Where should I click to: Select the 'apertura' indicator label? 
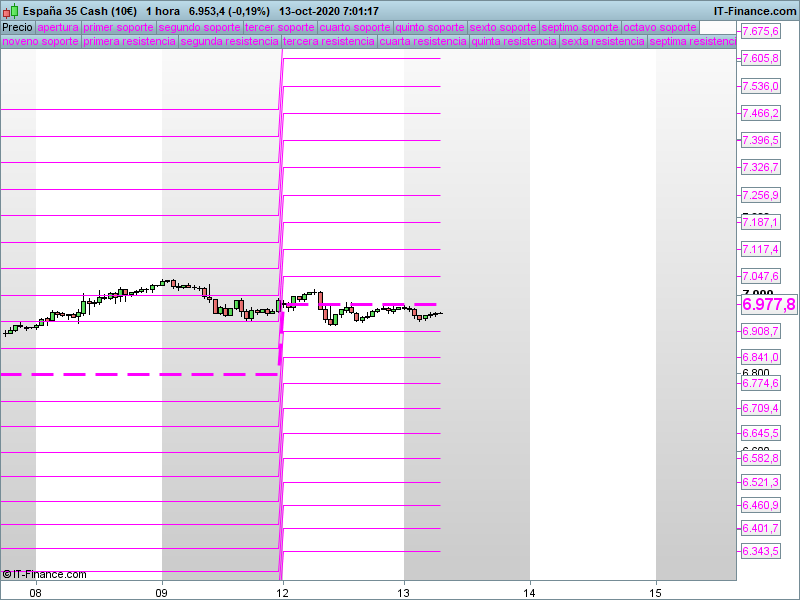[x=57, y=27]
